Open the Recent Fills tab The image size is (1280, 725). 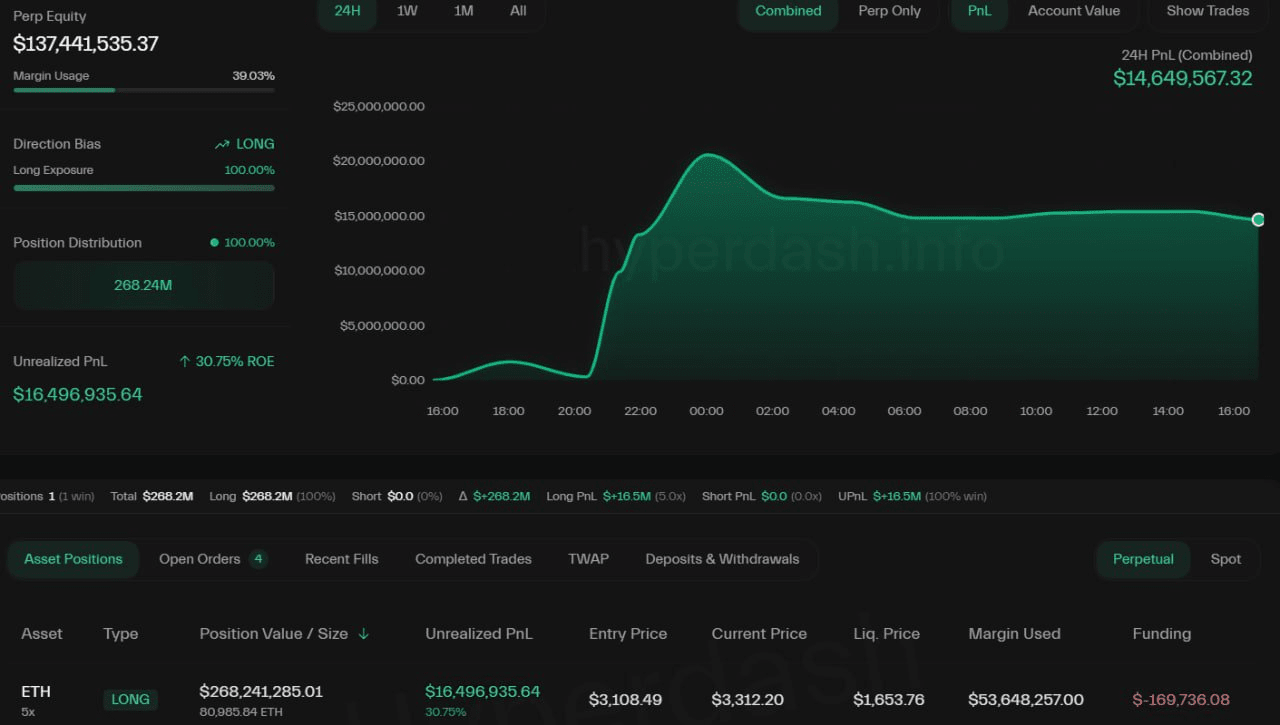coord(342,559)
